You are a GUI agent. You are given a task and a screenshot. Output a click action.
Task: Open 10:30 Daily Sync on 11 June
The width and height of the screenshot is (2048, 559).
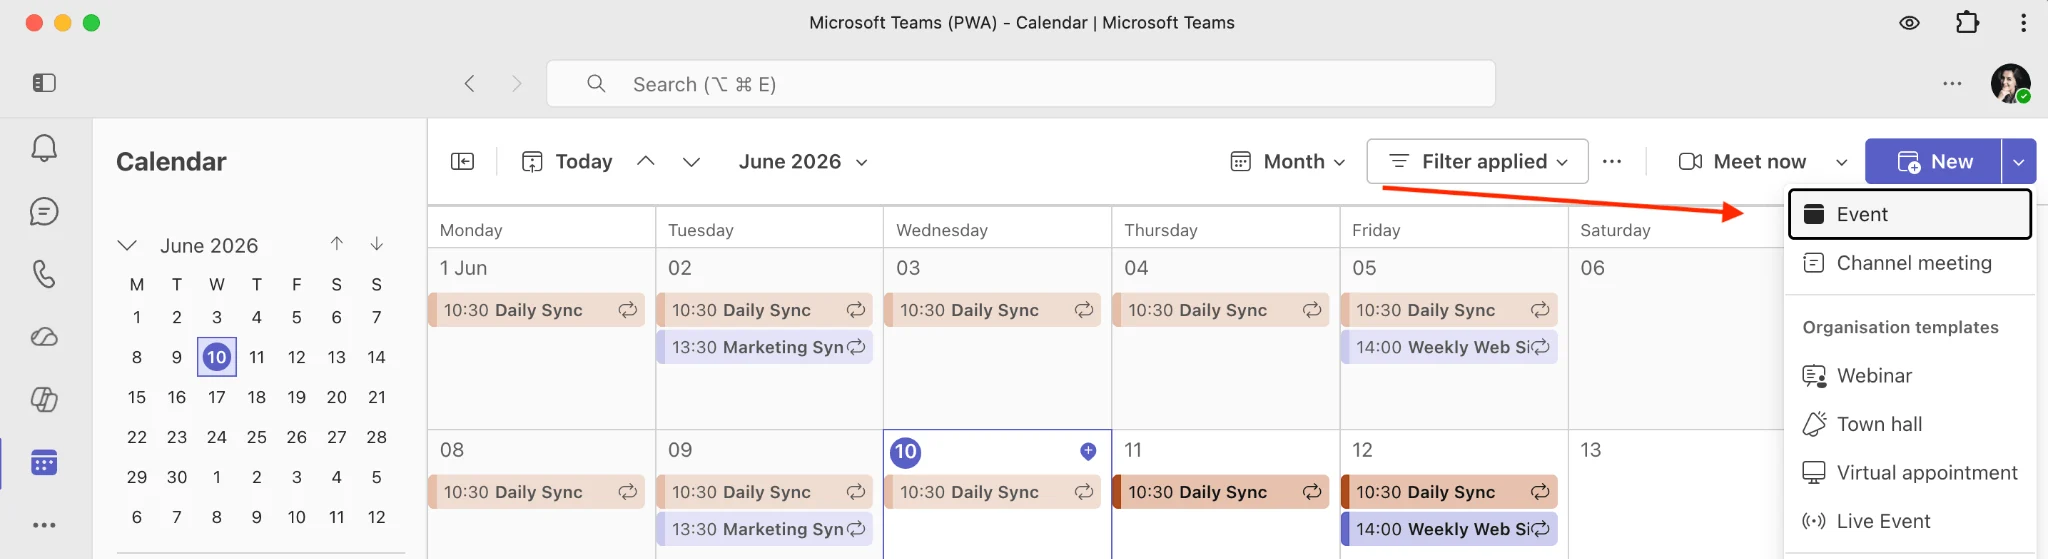click(x=1221, y=492)
